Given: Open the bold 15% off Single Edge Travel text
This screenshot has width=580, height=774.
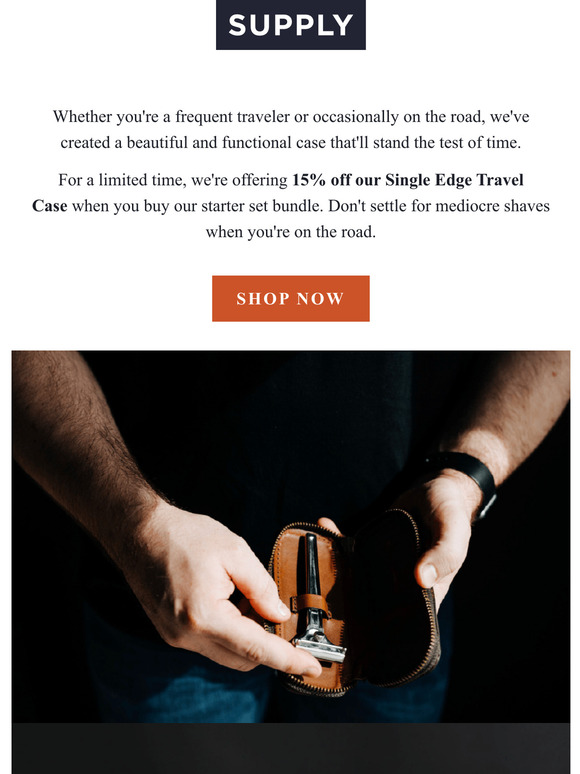Looking at the screenshot, I should point(408,180).
